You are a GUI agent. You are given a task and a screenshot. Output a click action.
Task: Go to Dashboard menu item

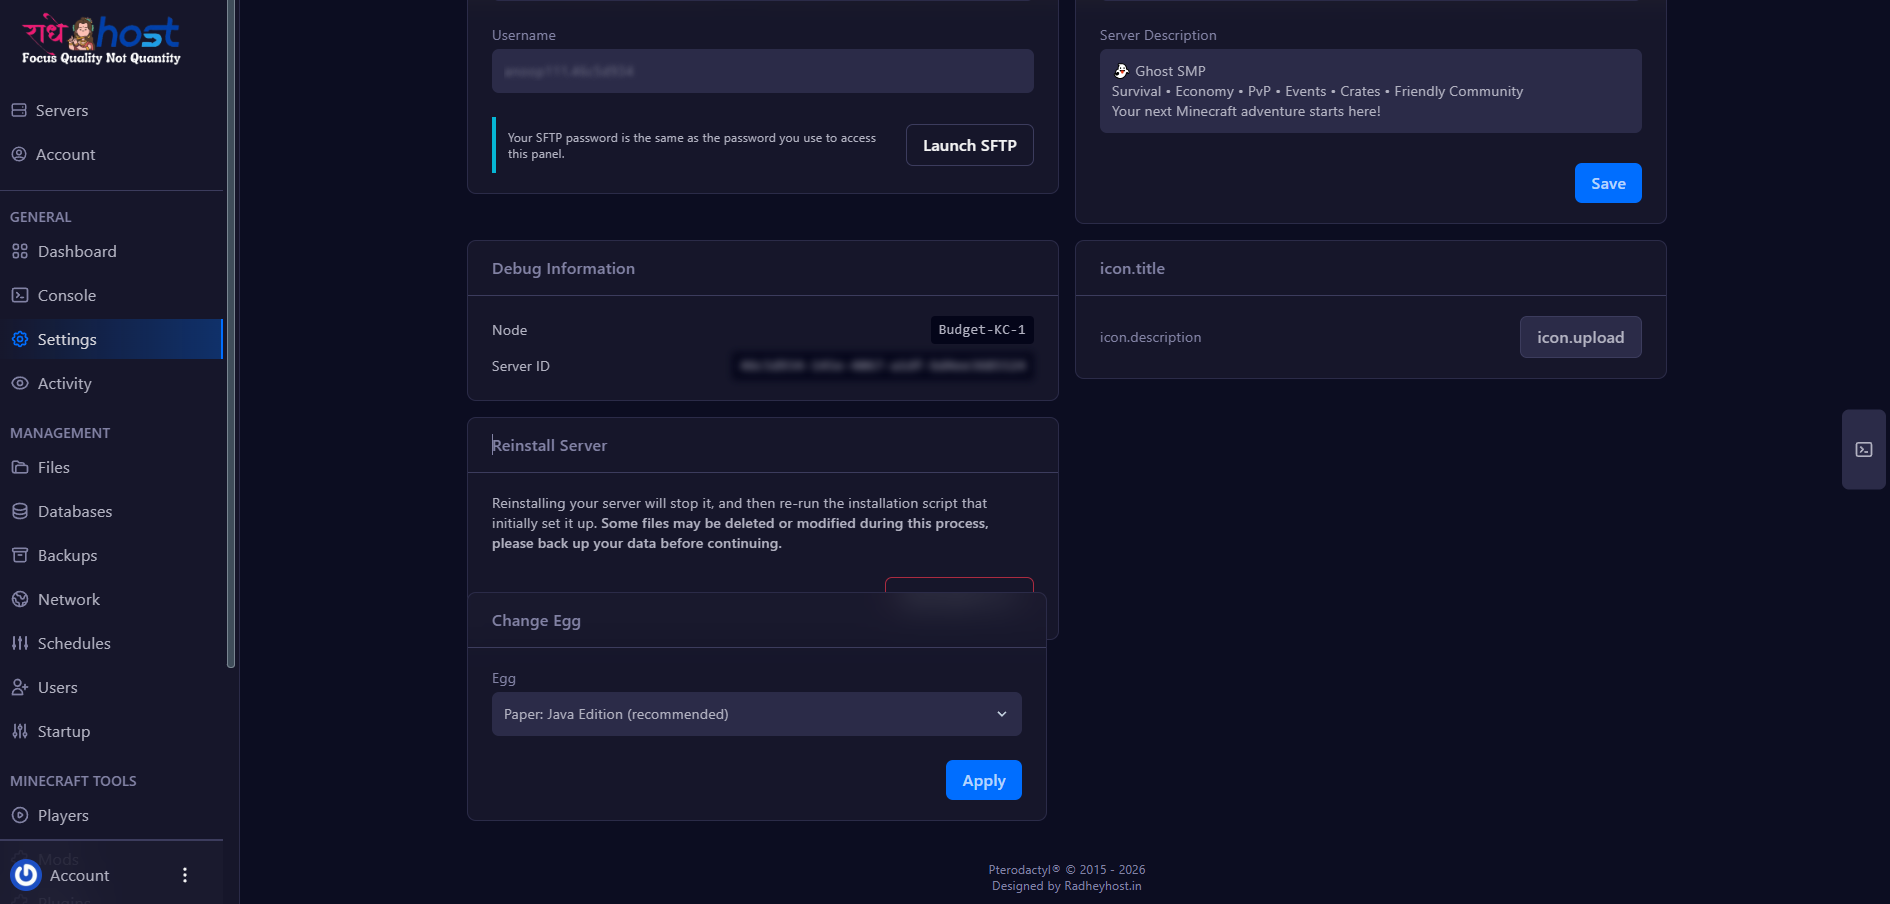[x=77, y=251]
